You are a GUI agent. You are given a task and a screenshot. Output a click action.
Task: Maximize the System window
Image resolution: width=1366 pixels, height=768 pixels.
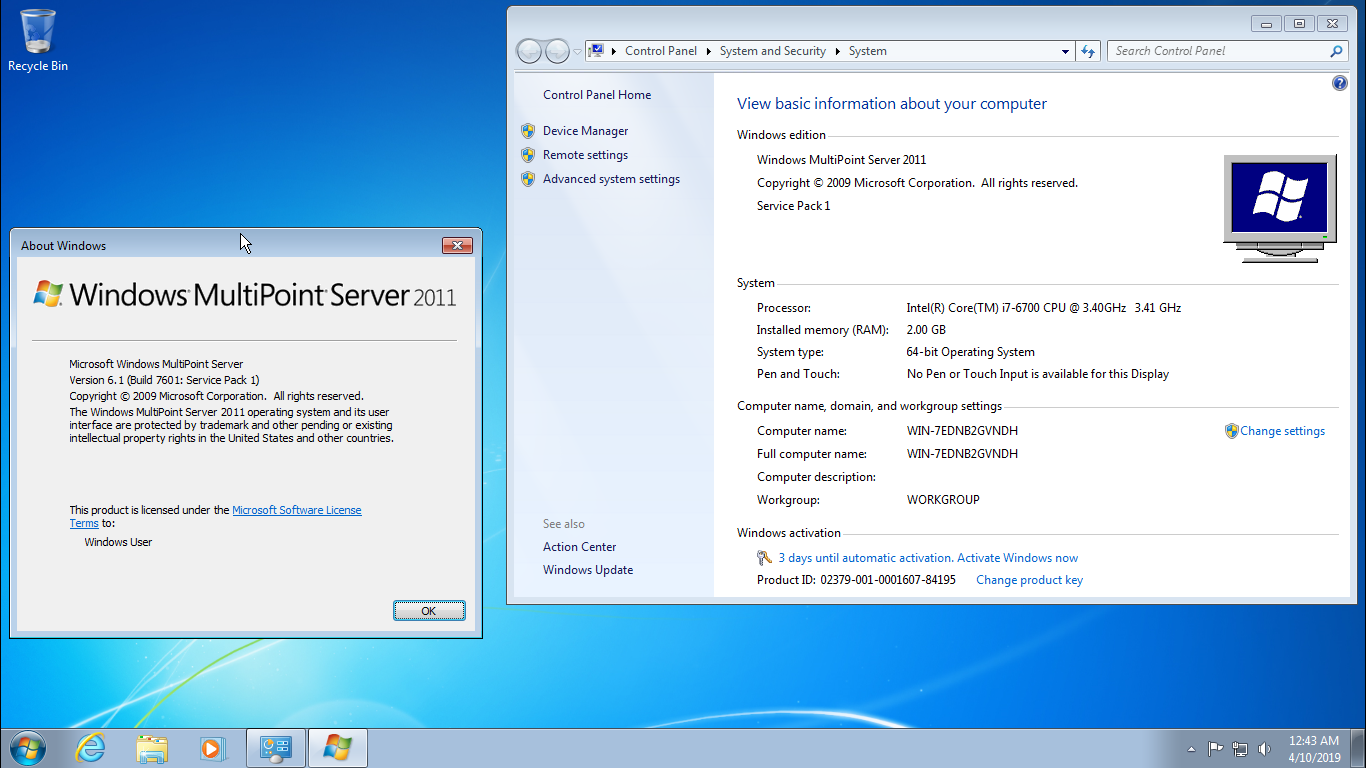click(x=1299, y=23)
